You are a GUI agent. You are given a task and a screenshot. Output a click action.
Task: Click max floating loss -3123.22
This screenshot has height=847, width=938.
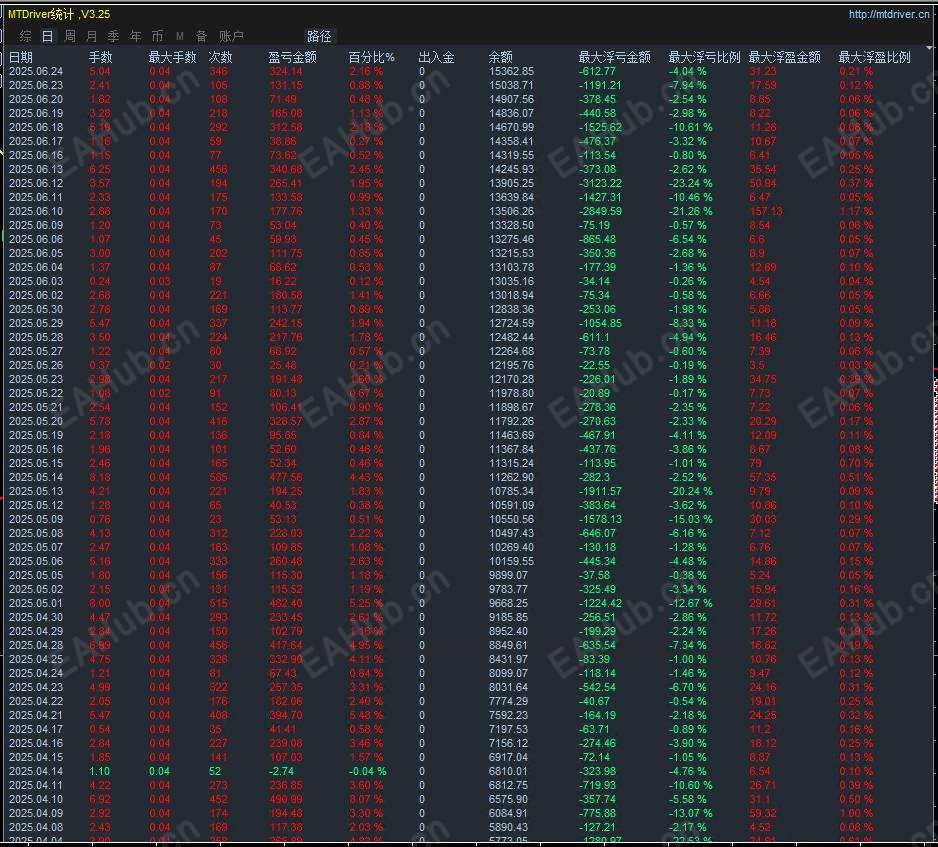(600, 183)
